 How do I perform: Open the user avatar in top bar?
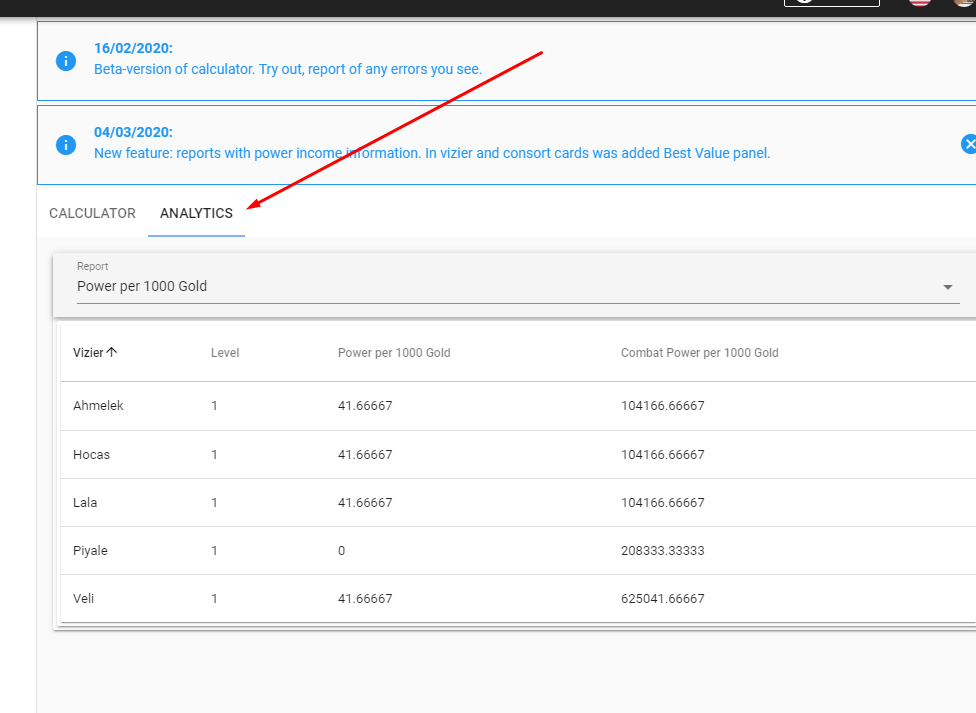click(x=964, y=3)
